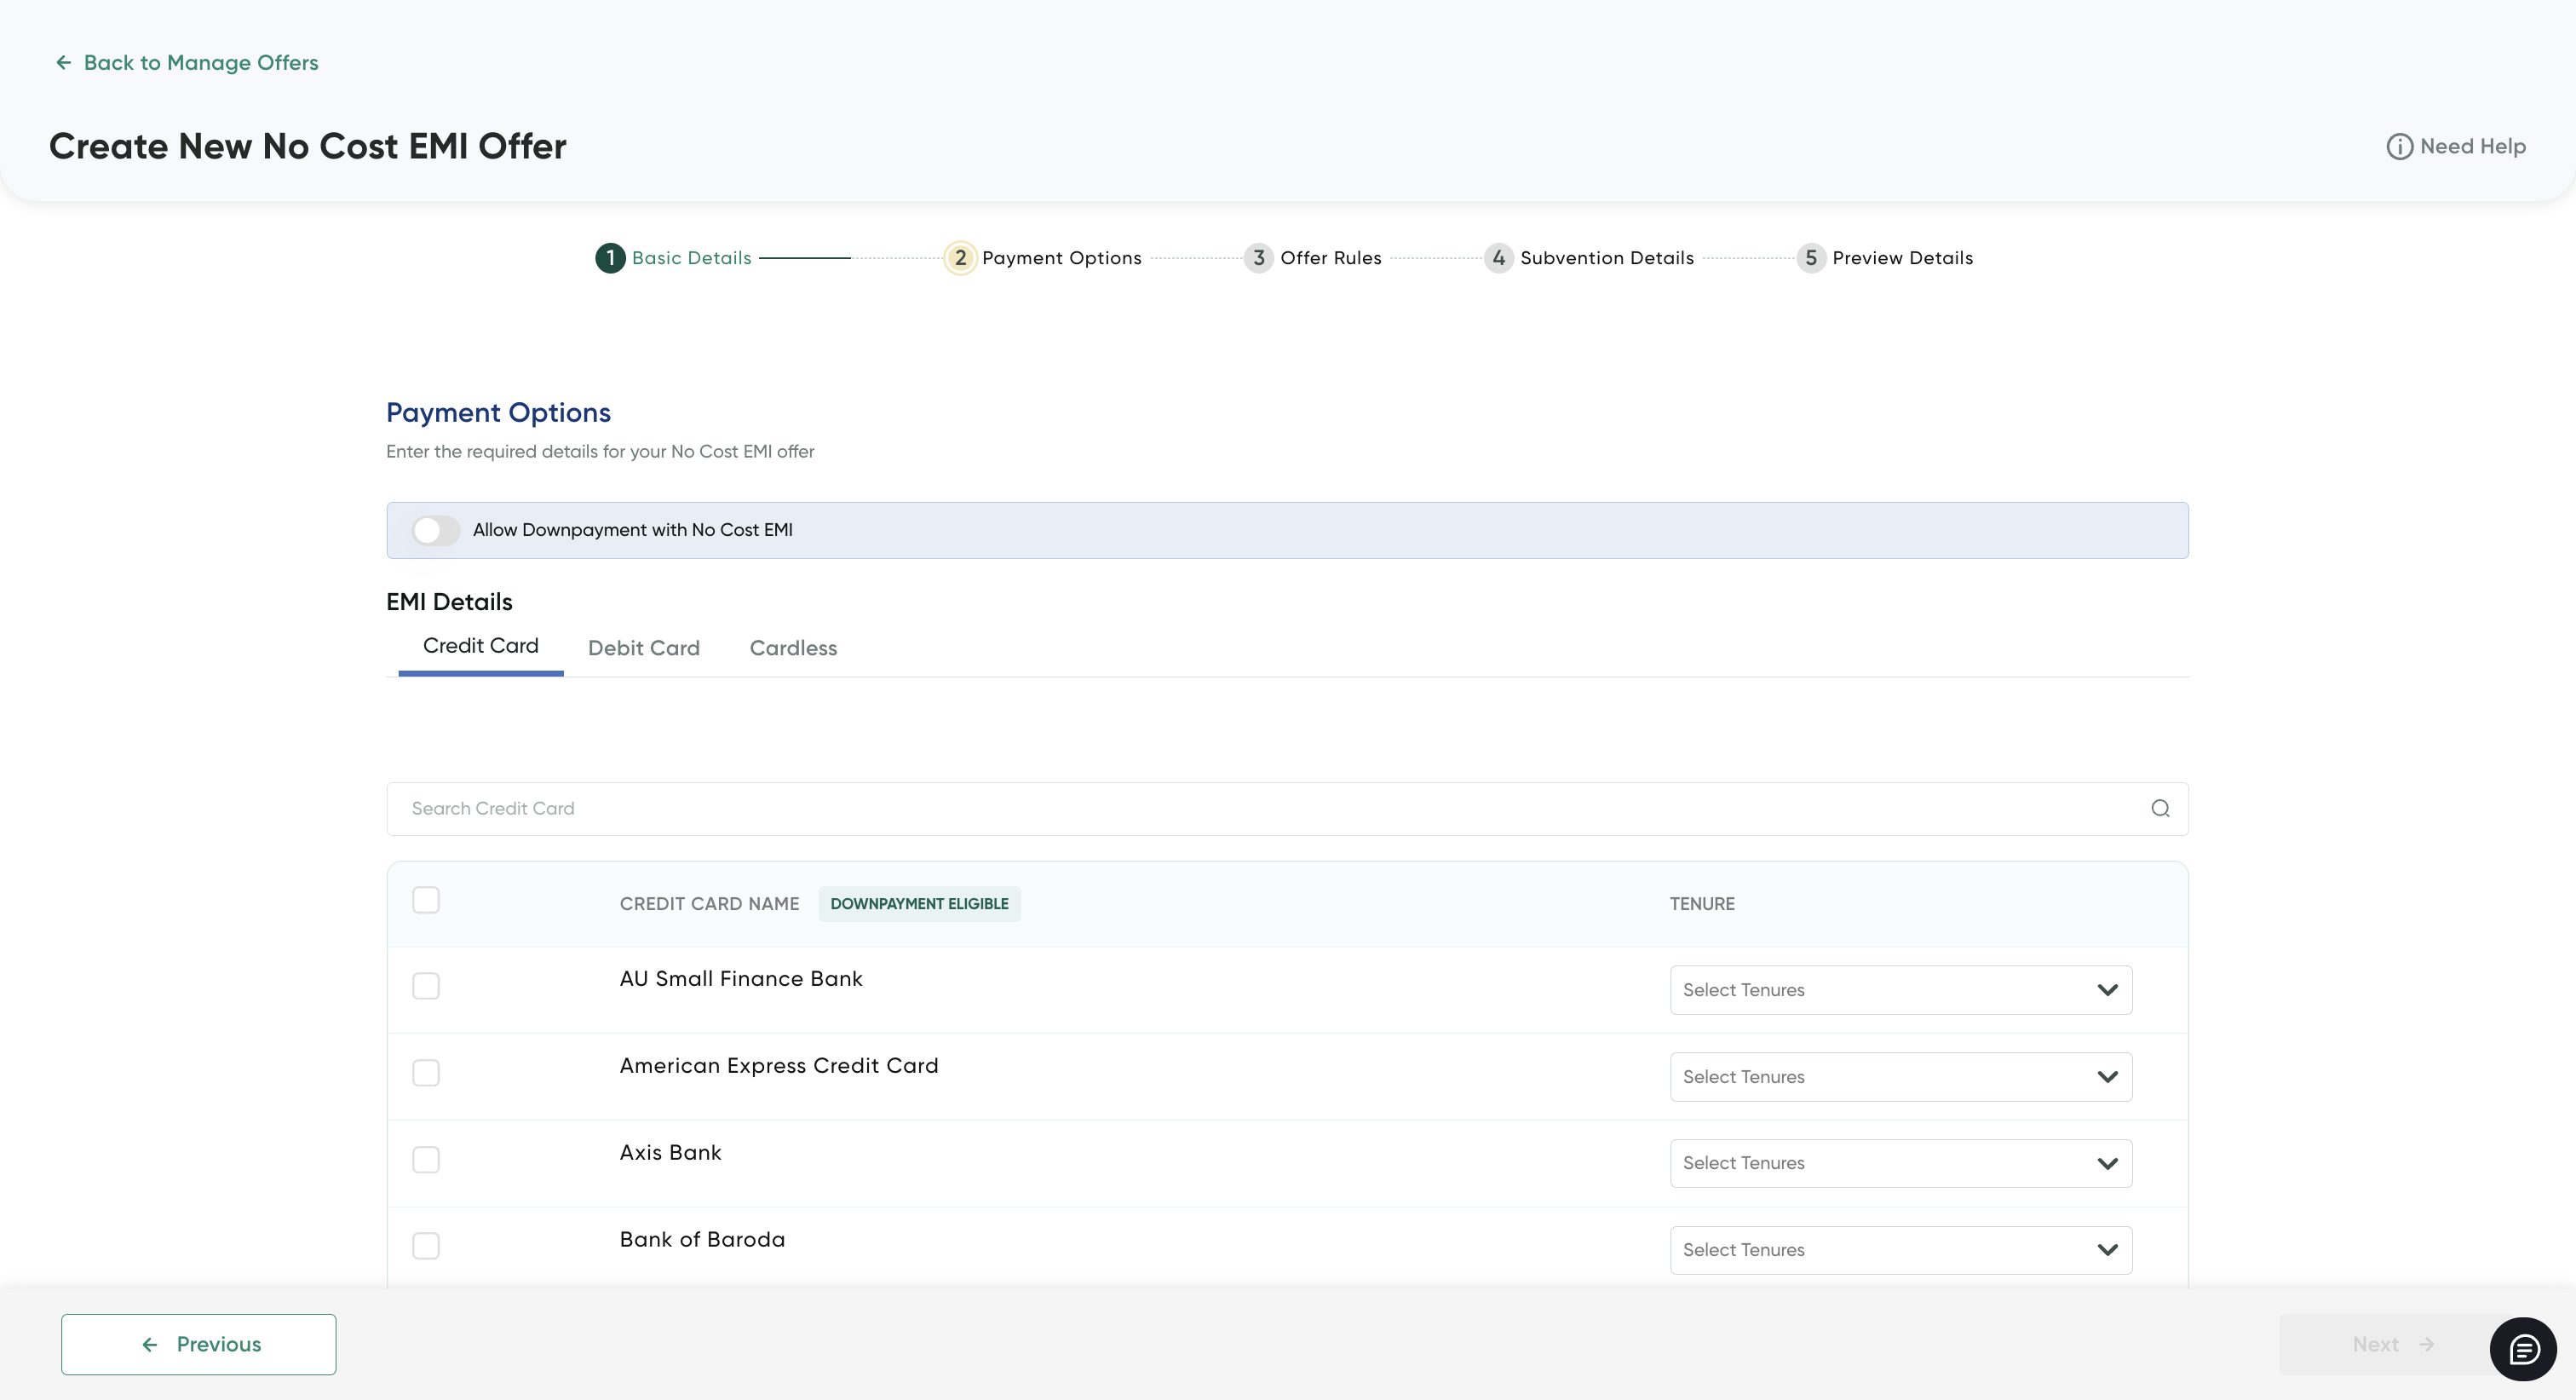Click the Downpayment Eligible badge
The width and height of the screenshot is (2576, 1400).
point(919,904)
